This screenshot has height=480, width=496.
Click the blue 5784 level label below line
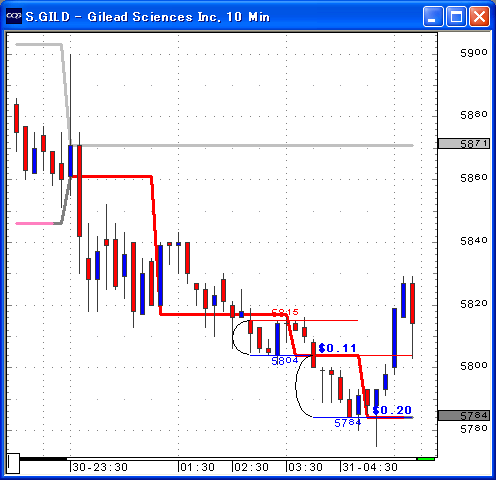click(348, 423)
